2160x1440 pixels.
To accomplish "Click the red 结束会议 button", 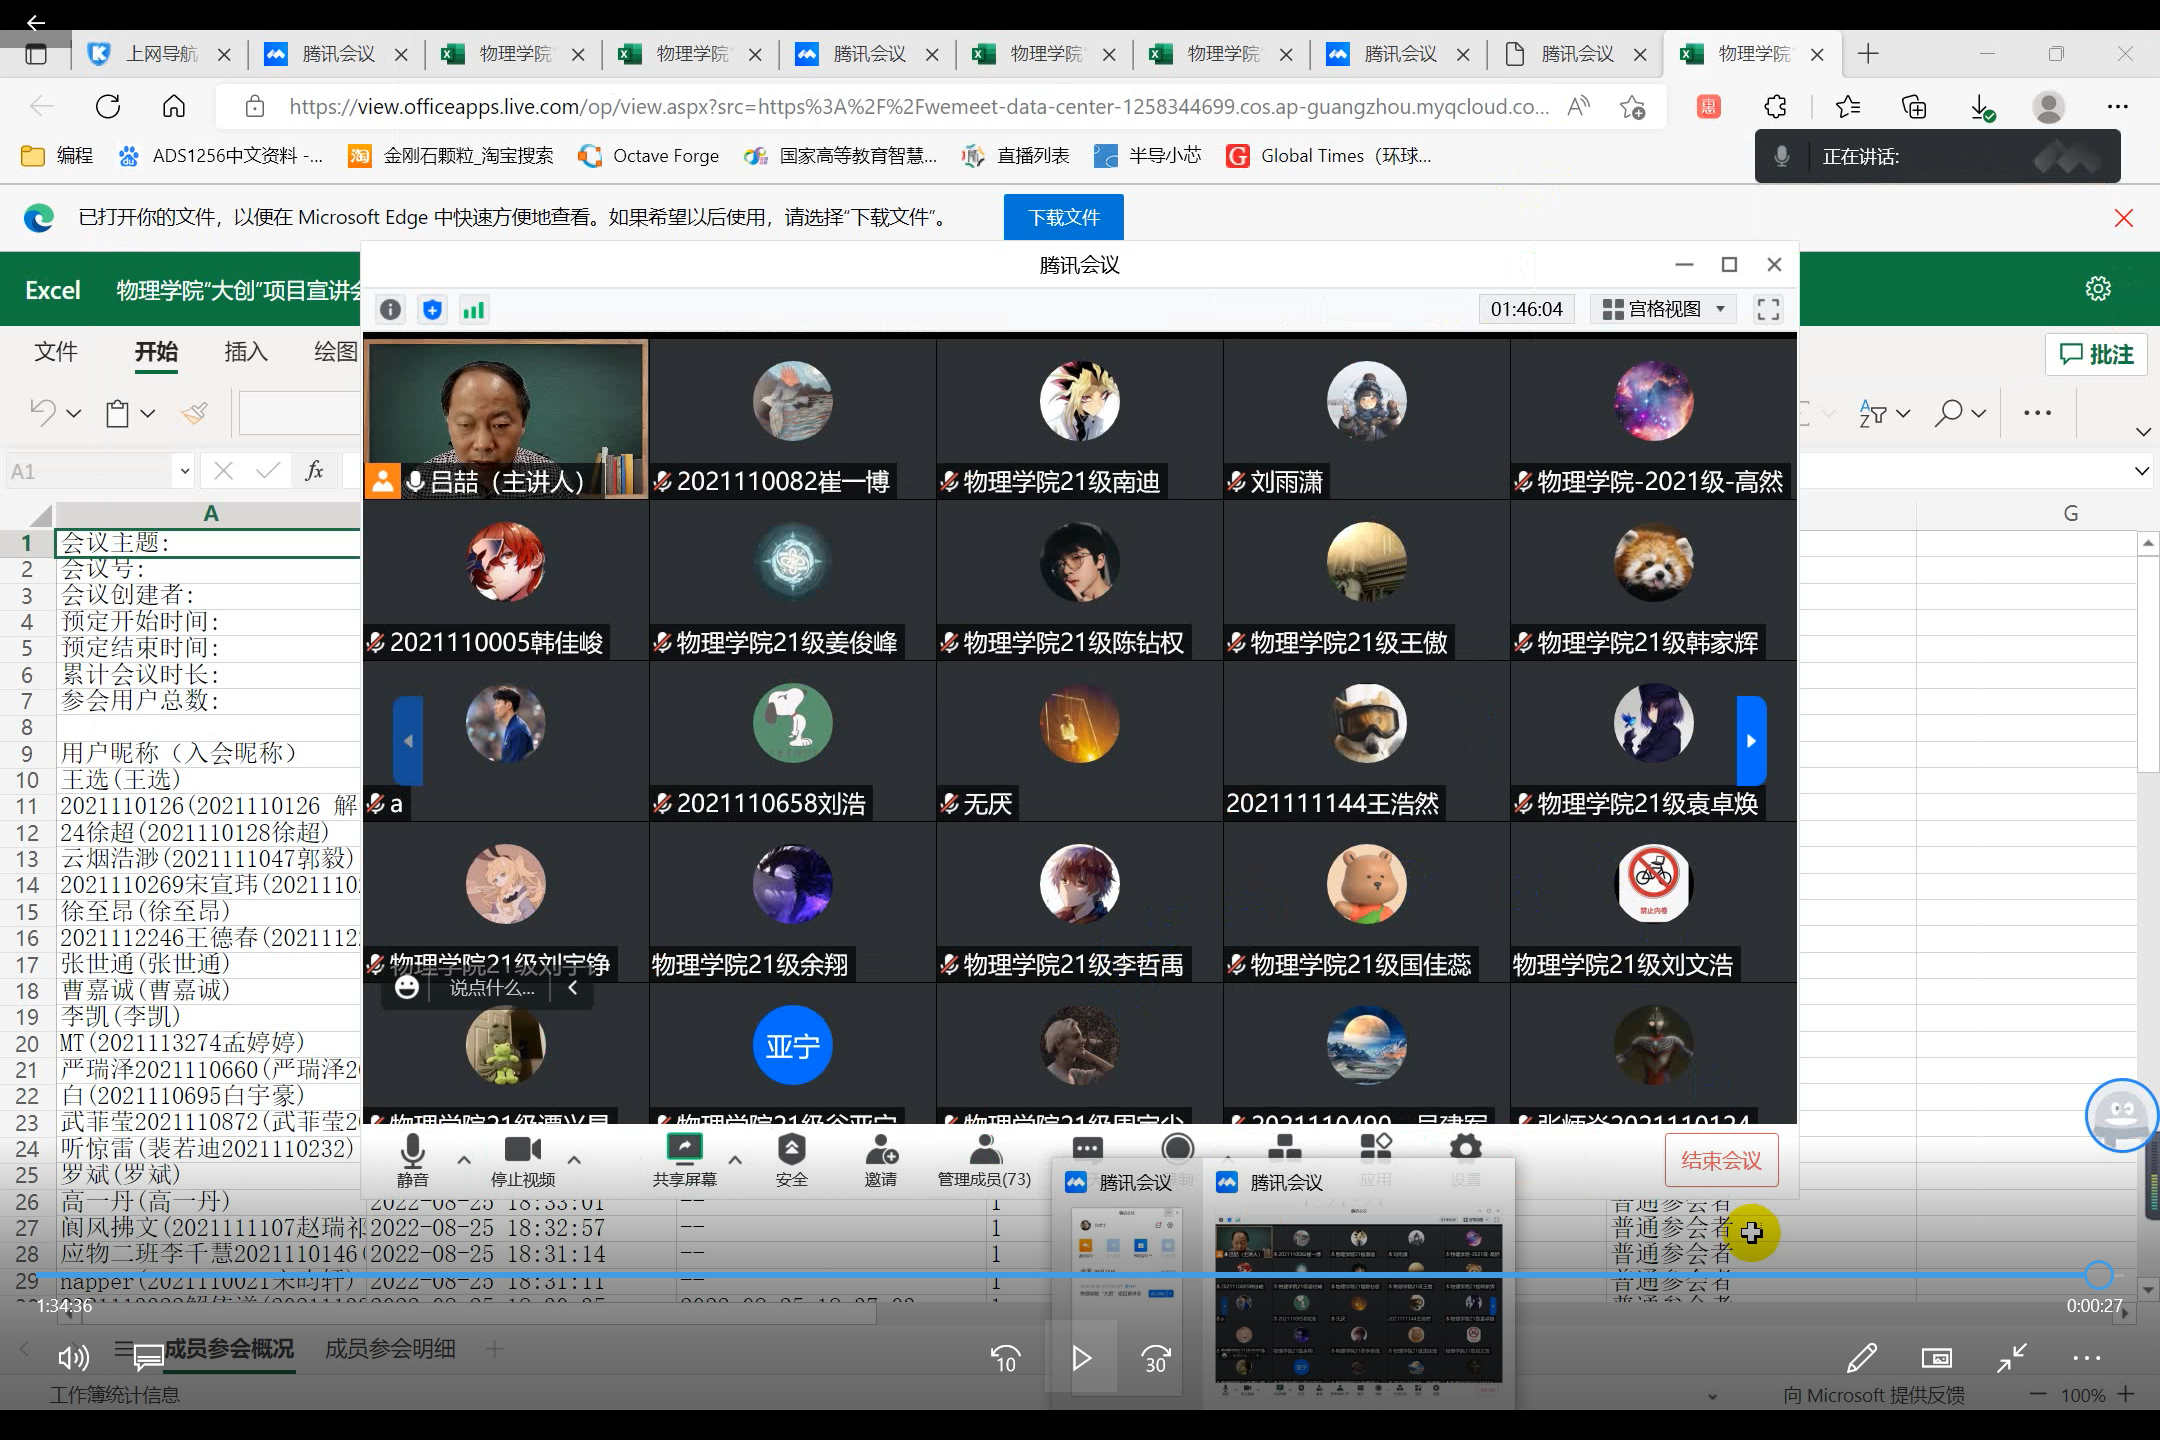I will [x=1721, y=1160].
